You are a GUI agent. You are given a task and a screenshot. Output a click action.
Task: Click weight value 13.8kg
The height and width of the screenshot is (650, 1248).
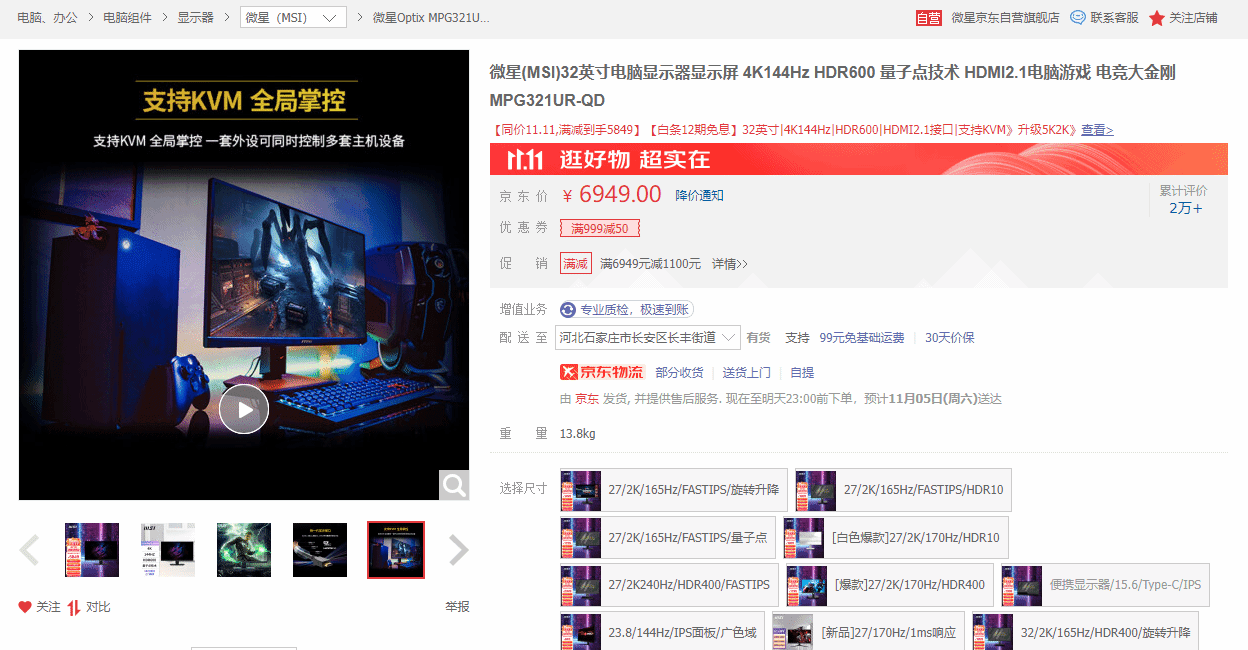(x=578, y=434)
